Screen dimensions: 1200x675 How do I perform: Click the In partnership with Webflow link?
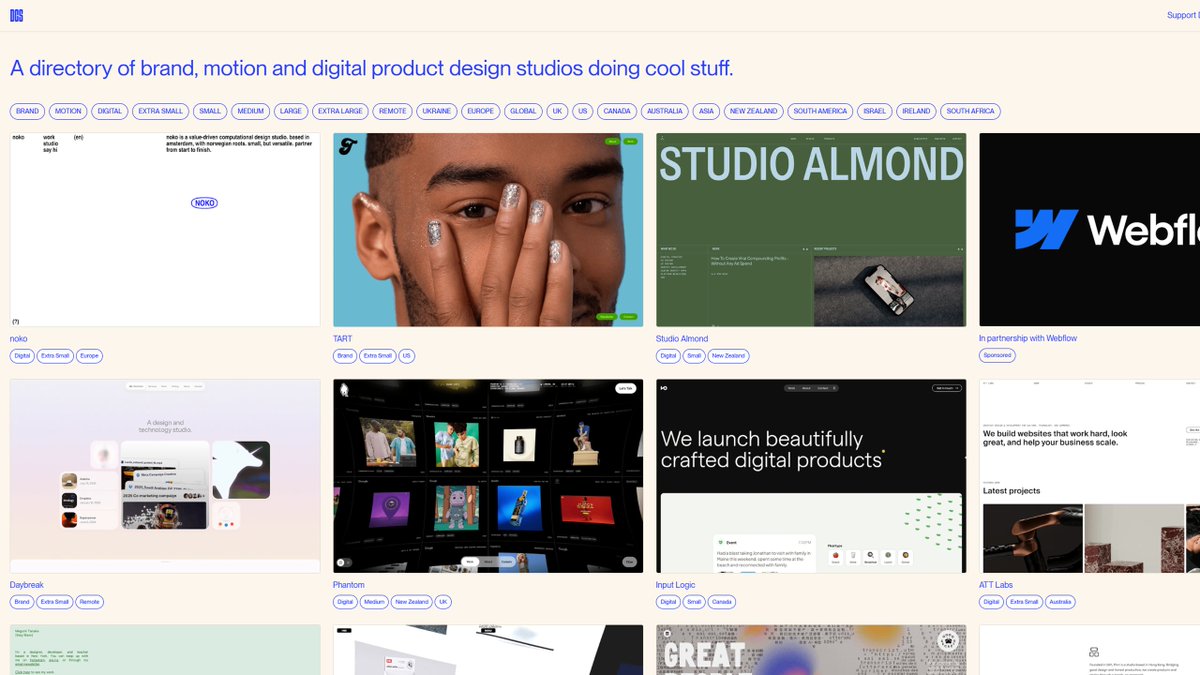[1028, 339]
